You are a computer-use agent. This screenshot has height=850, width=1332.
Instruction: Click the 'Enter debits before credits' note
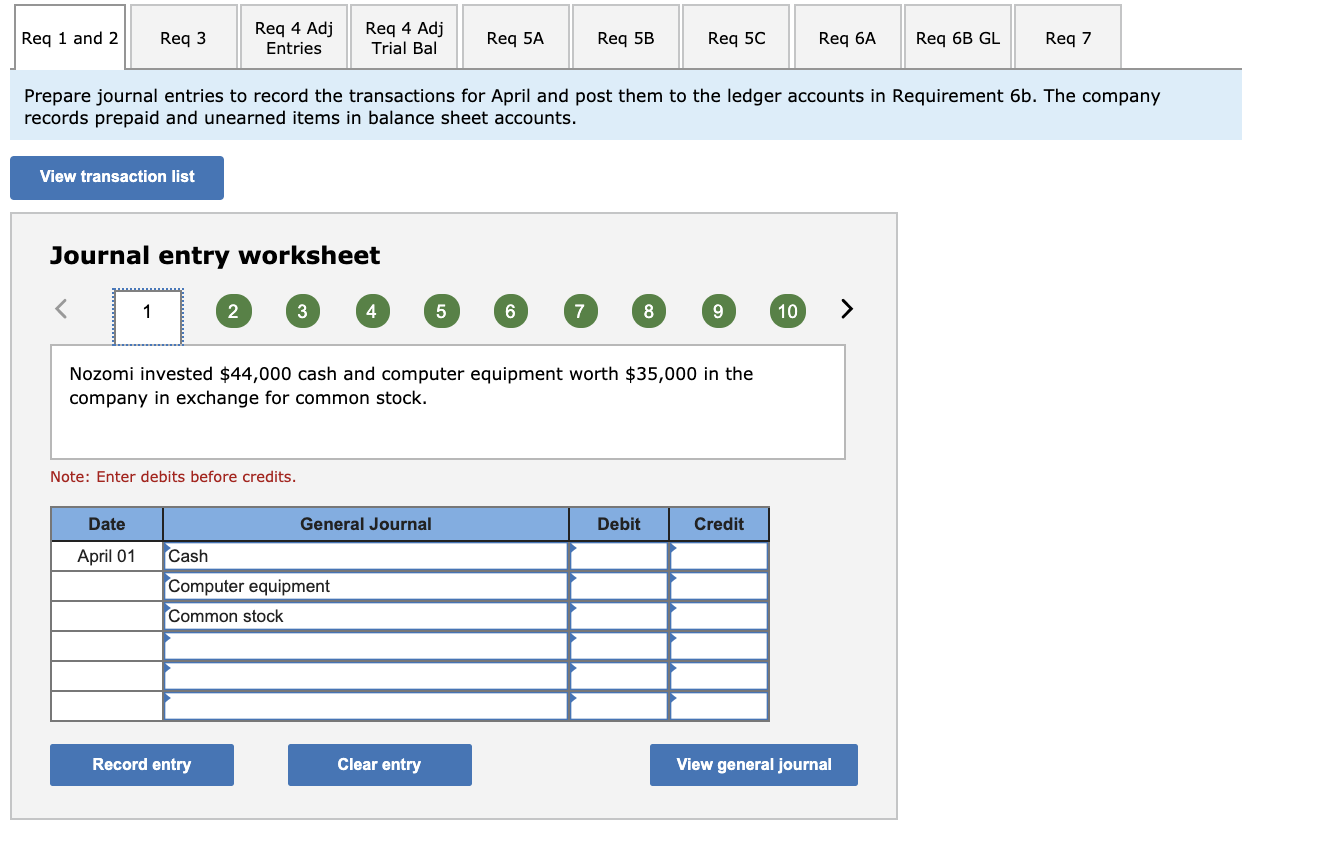(173, 477)
